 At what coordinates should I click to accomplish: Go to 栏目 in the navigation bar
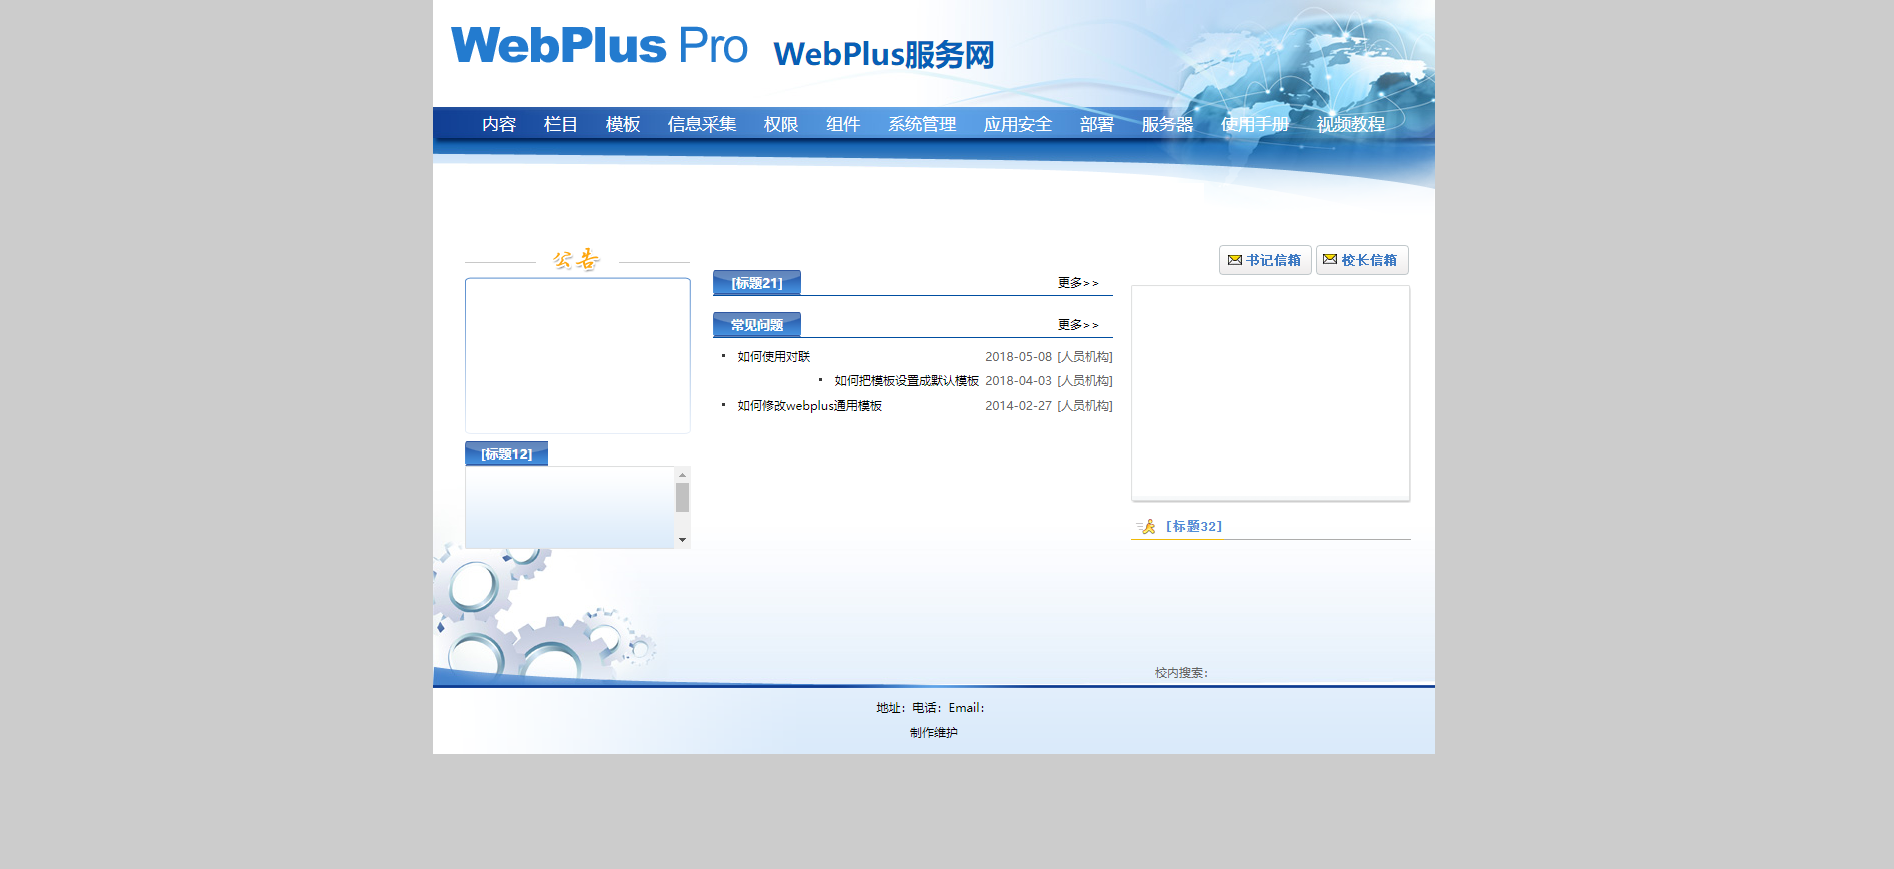560,124
